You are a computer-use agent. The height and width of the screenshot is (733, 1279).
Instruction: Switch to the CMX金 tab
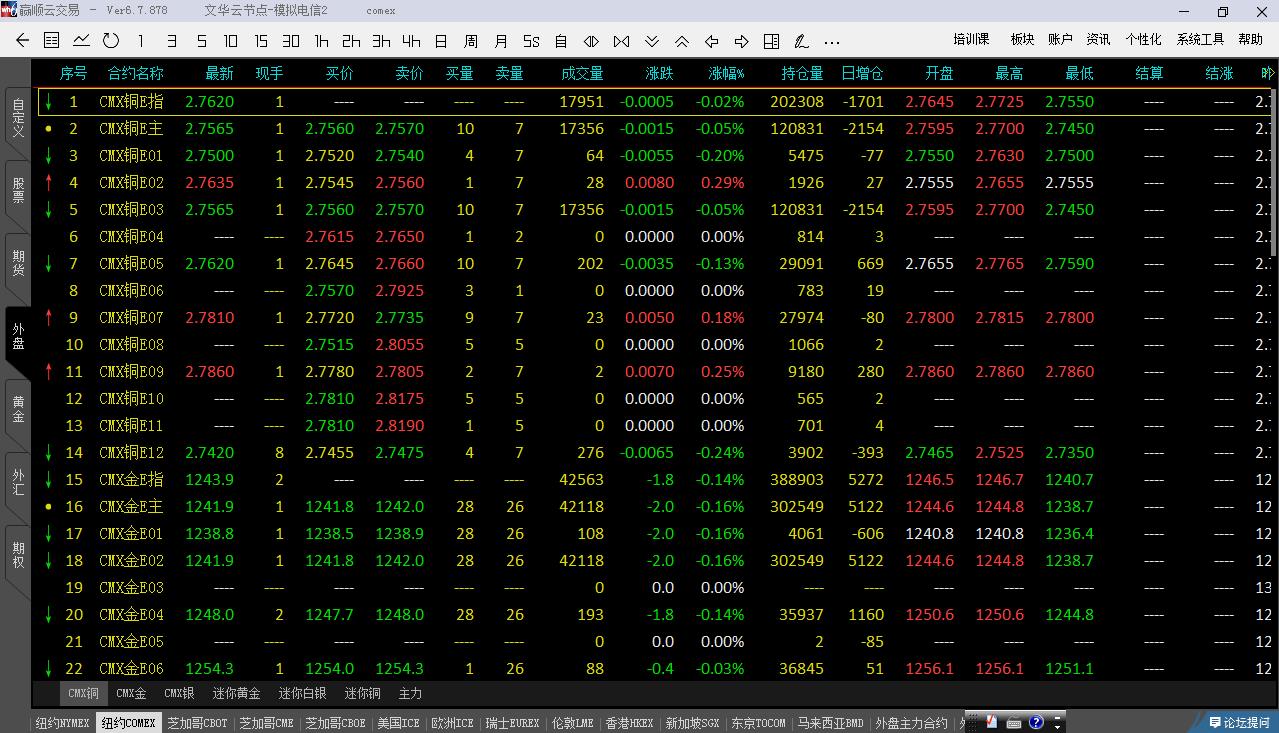[x=131, y=693]
